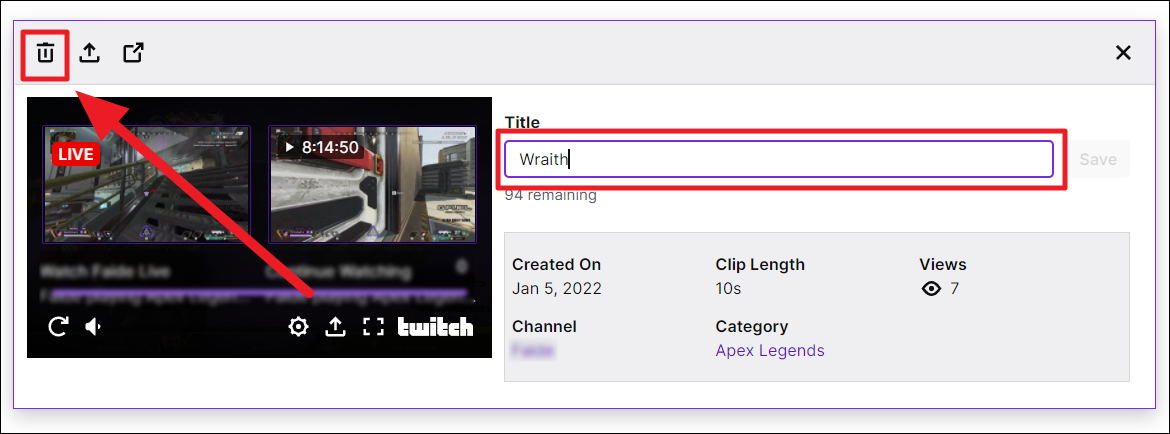Click the Watch Faide Live caption
Viewport: 1170px width, 434px height.
(102, 270)
